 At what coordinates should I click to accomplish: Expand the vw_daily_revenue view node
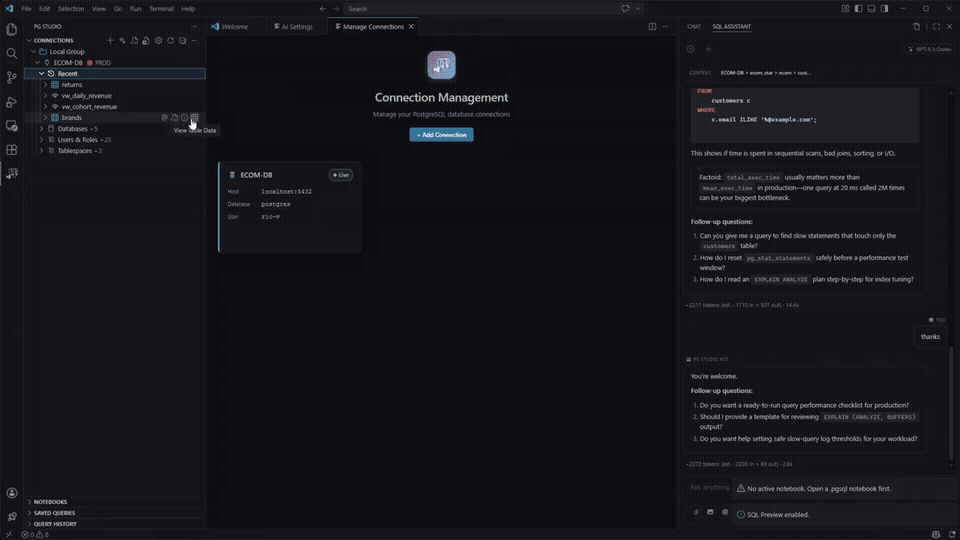45,96
